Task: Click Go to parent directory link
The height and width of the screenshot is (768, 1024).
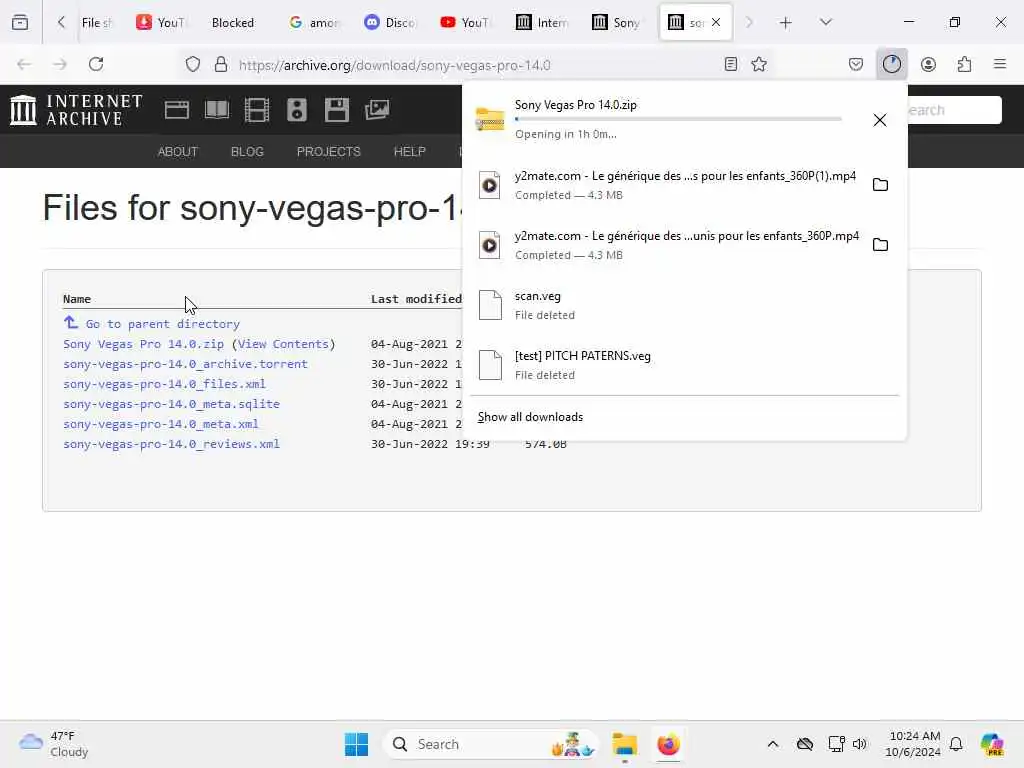Action: (163, 324)
